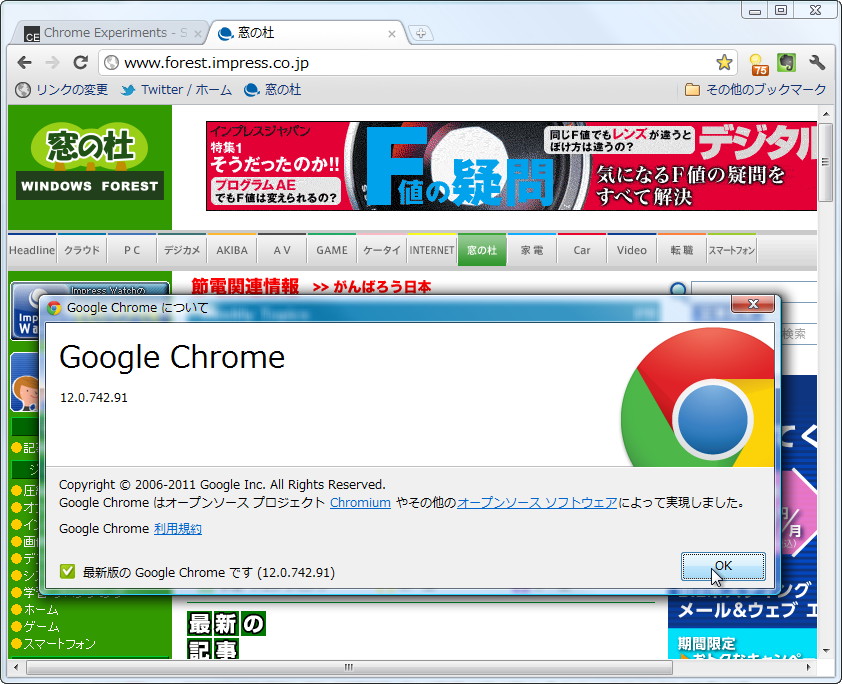Select the GAME category tab
Viewport: 842px width, 684px height.
tap(331, 250)
